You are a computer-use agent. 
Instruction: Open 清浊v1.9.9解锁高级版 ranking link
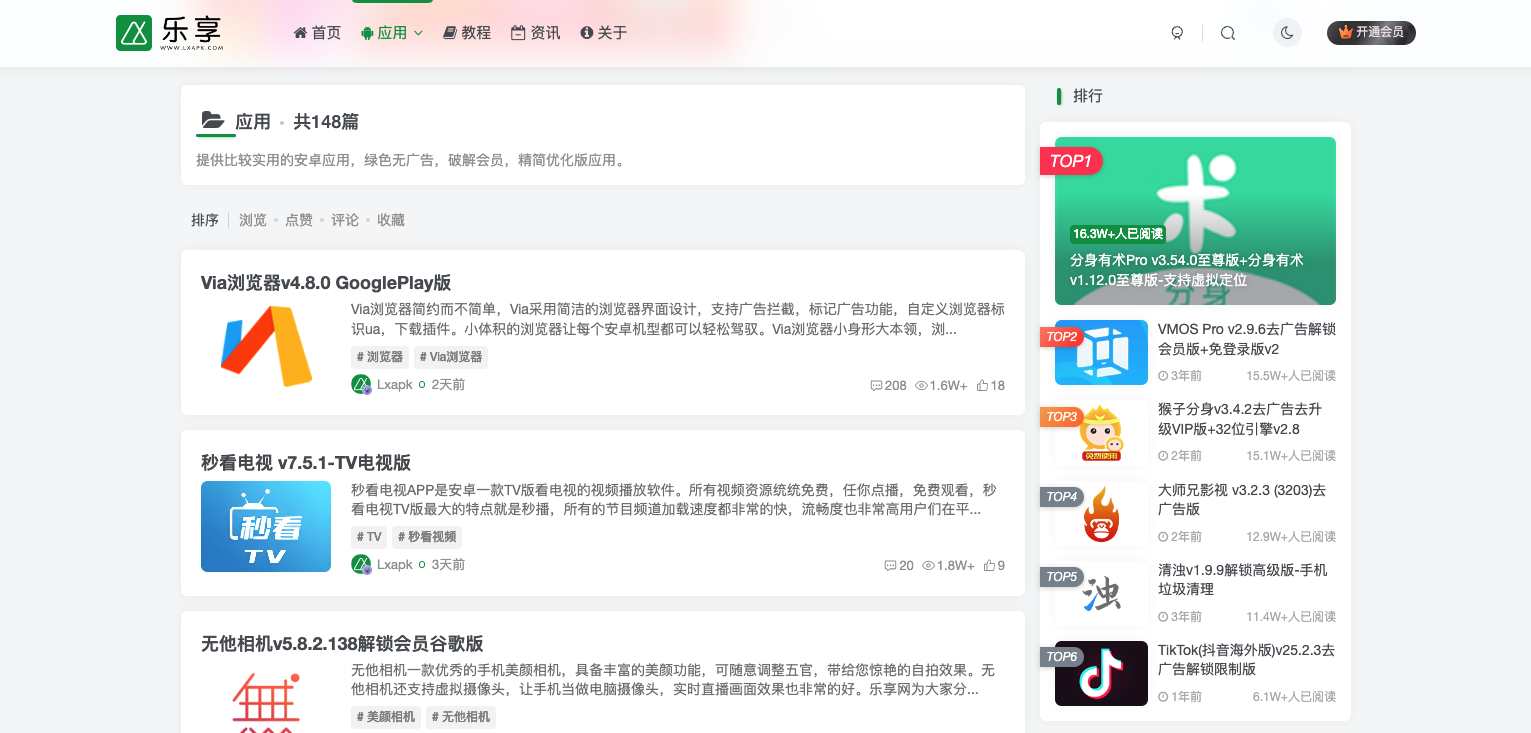[1243, 580]
